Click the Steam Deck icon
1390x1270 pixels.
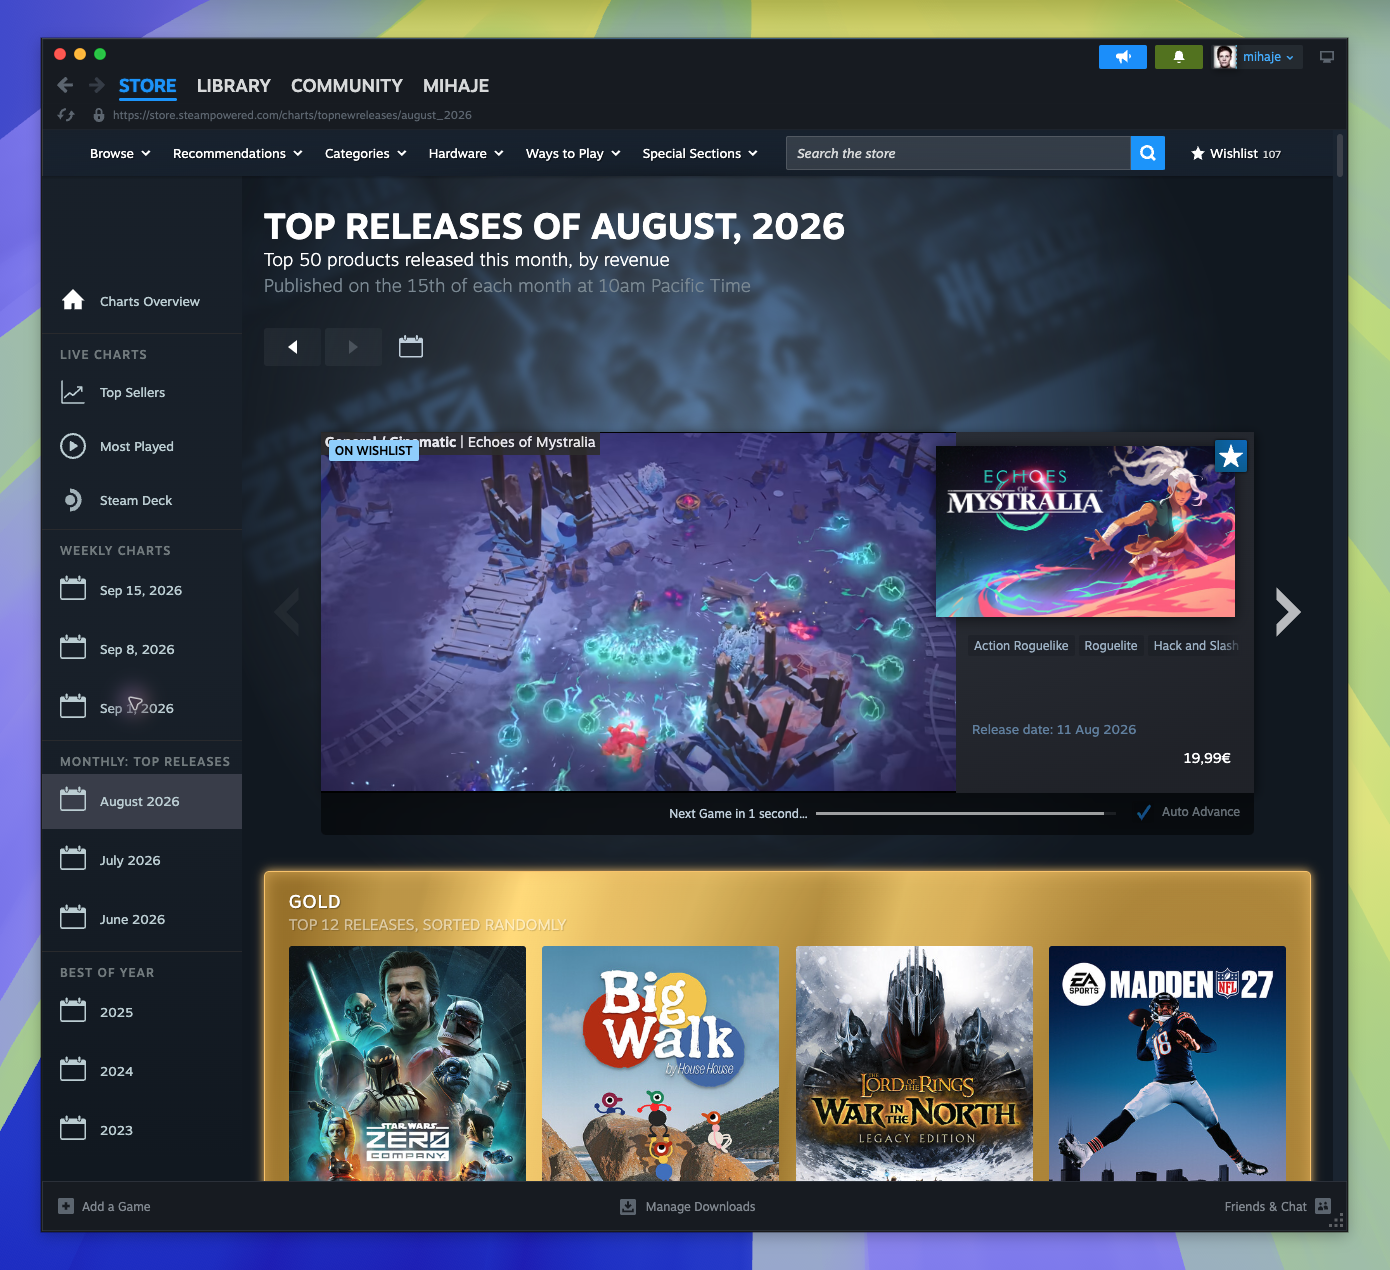point(73,500)
